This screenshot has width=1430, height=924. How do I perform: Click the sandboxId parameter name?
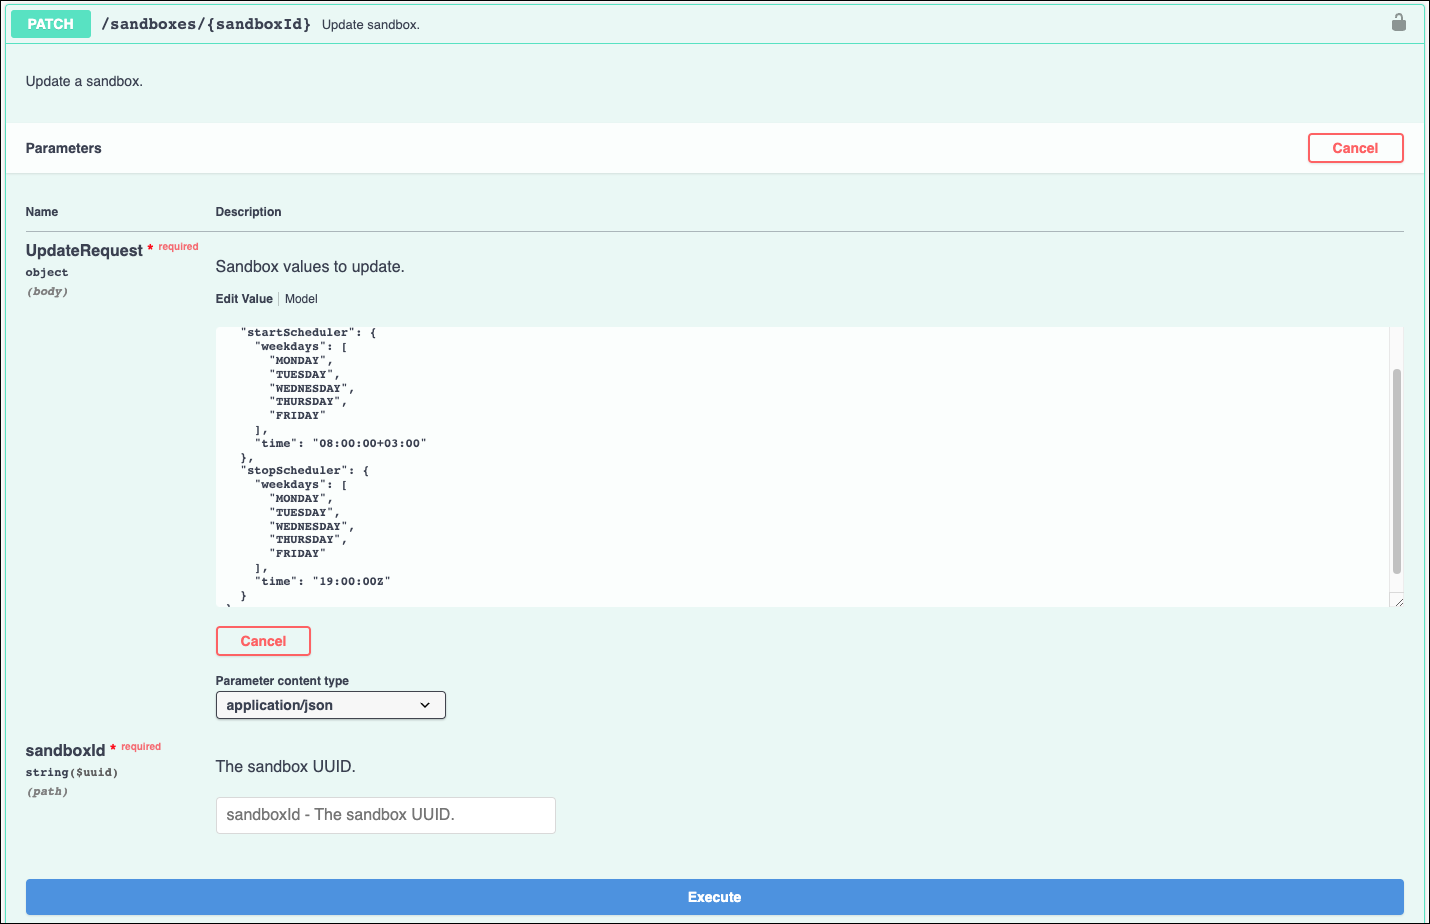tap(65, 751)
